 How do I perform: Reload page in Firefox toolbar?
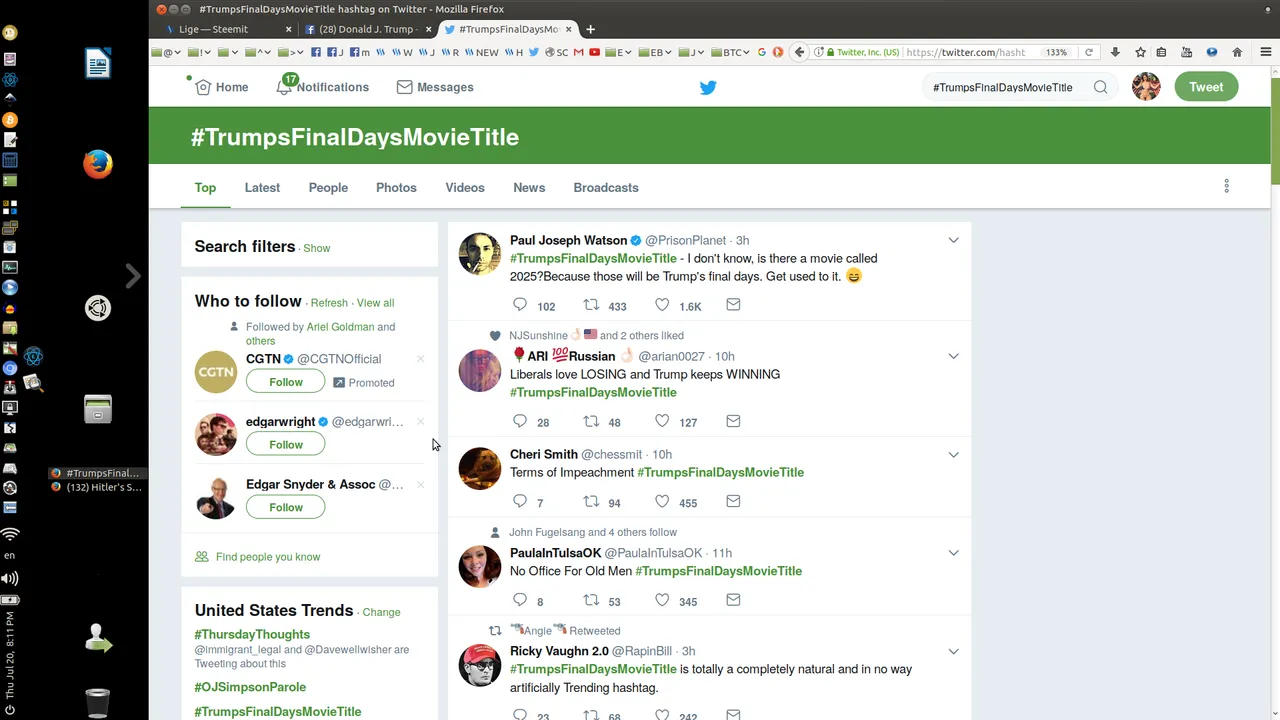(1089, 52)
